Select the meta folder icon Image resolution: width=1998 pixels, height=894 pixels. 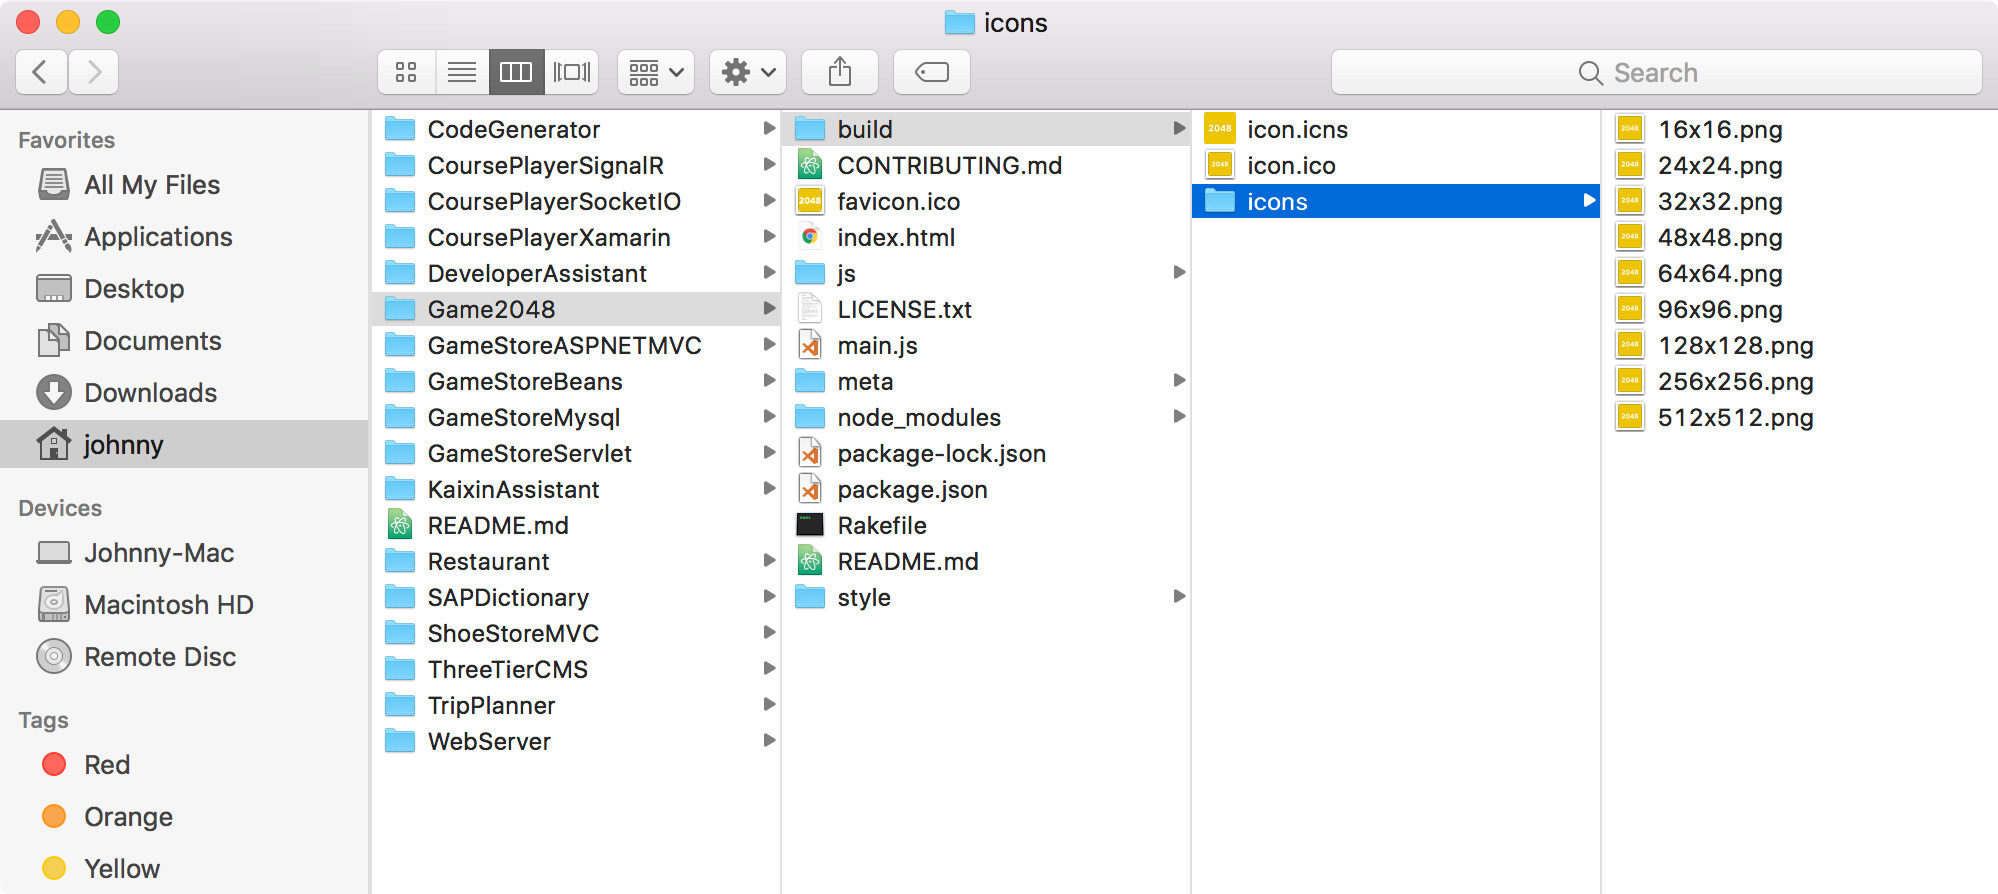coord(810,381)
